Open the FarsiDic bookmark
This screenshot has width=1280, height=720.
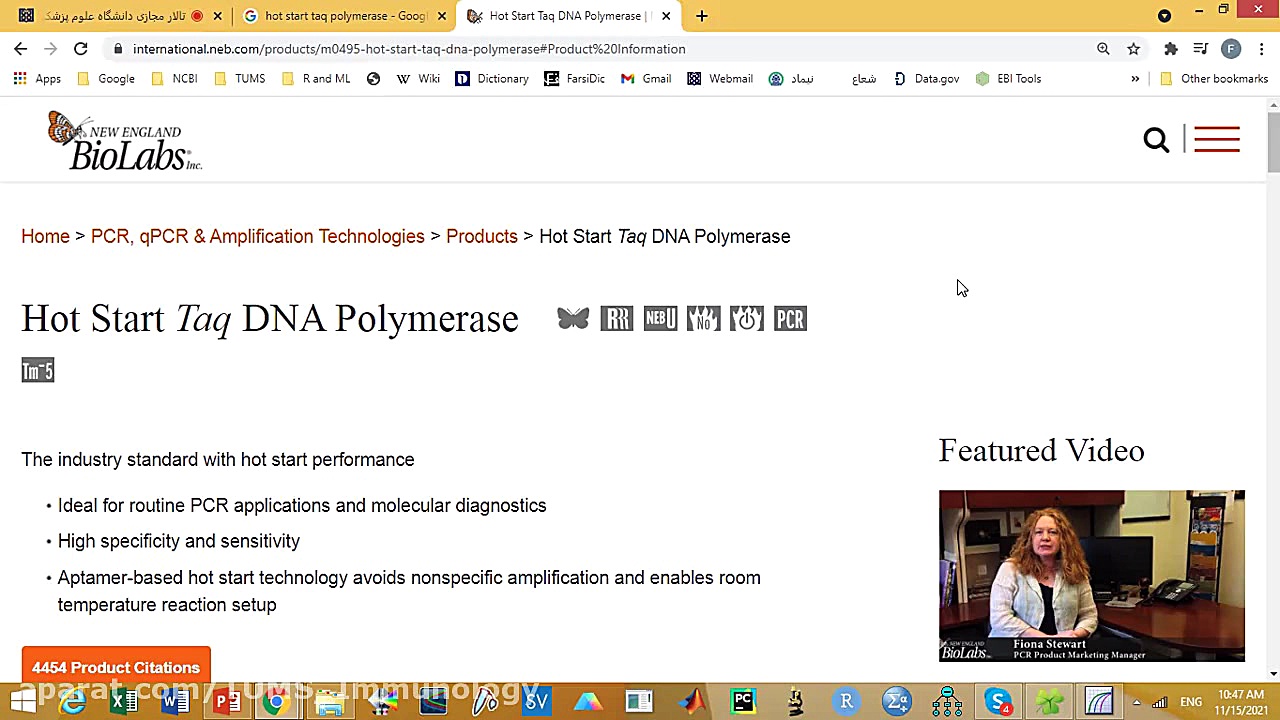click(575, 78)
